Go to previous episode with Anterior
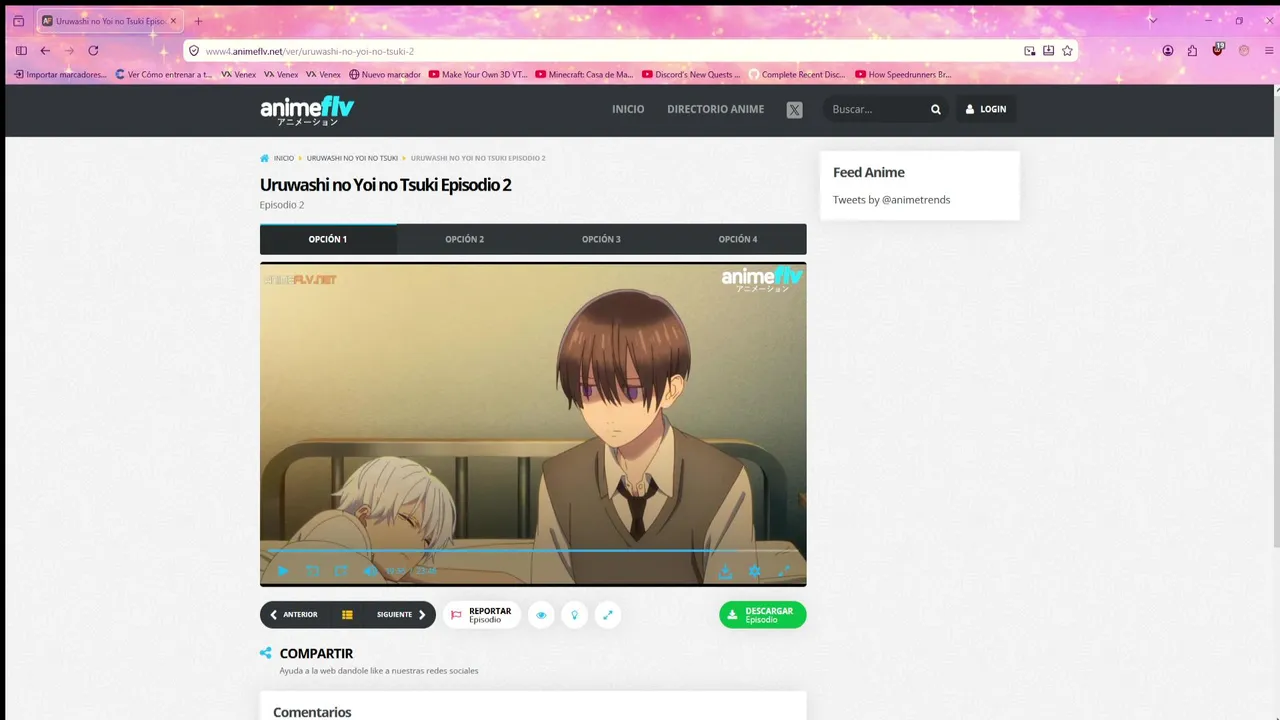This screenshot has height=720, width=1280. point(294,615)
